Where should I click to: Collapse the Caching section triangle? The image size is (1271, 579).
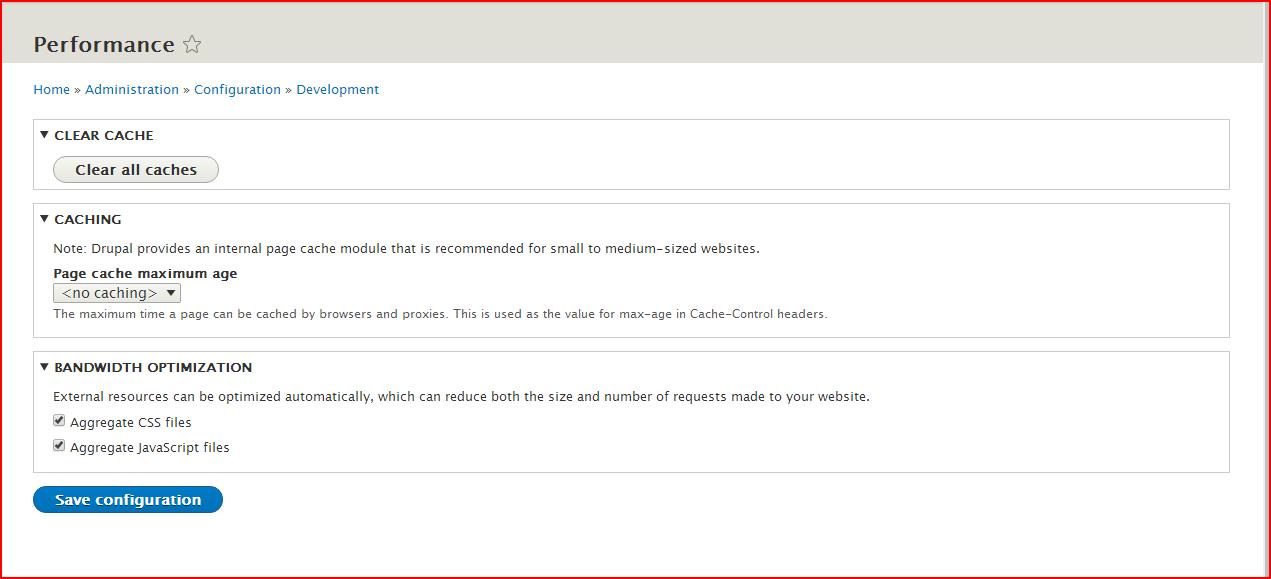click(44, 218)
